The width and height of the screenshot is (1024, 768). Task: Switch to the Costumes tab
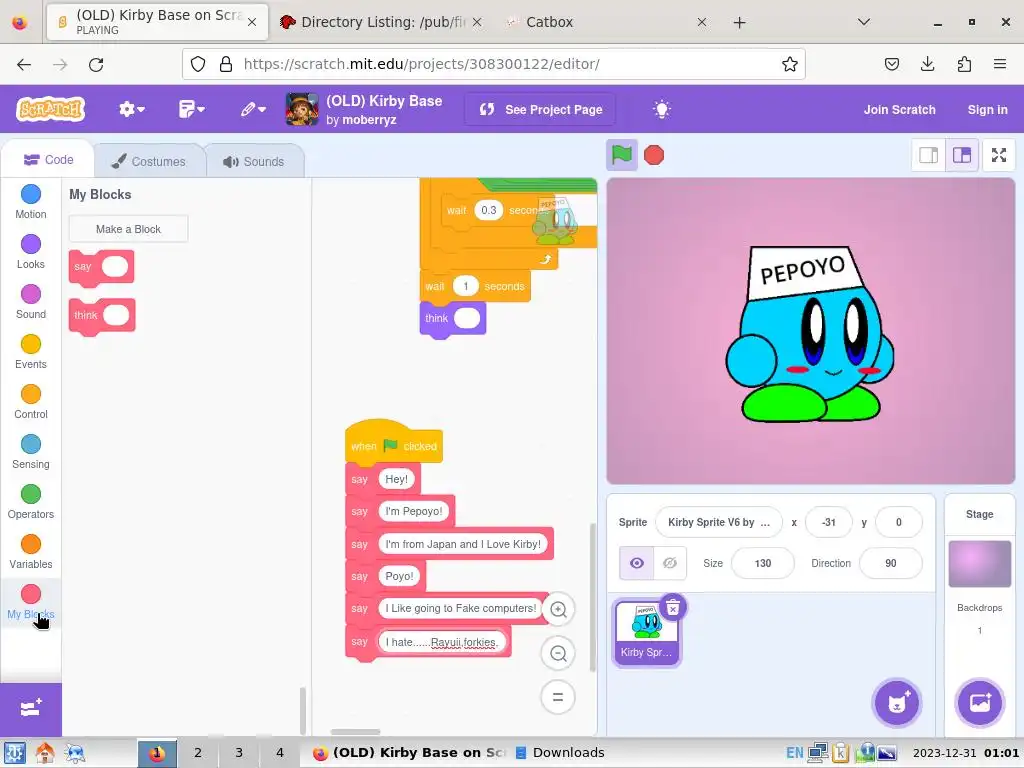149,161
